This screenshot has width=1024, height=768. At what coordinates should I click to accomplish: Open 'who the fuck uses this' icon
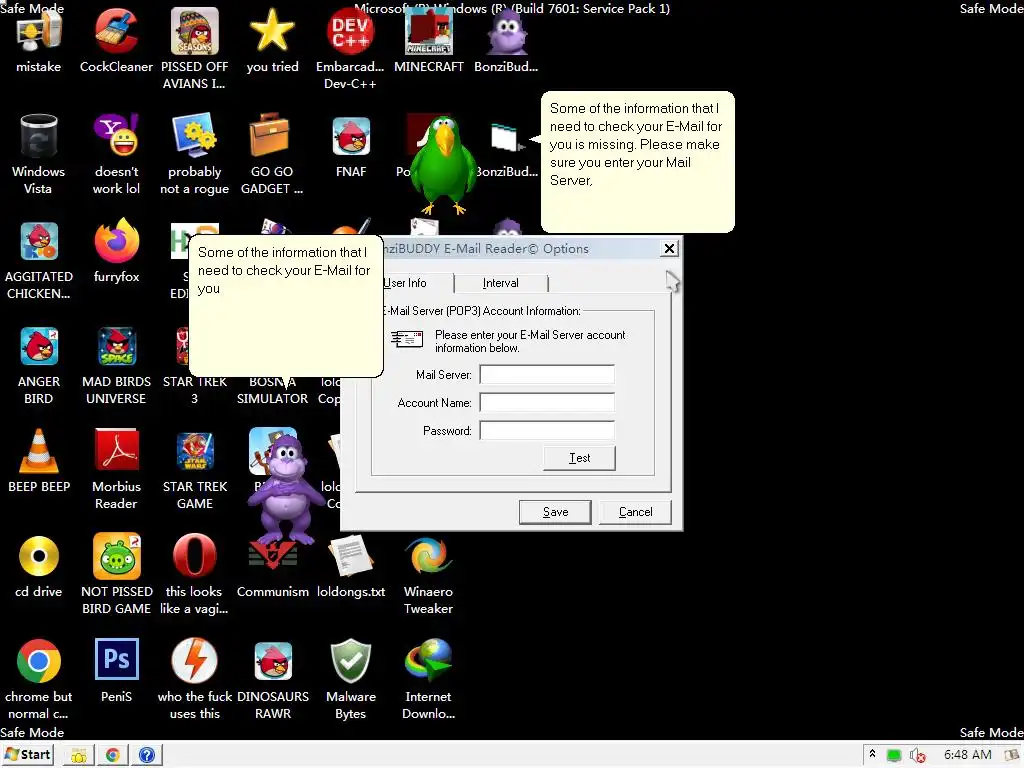194,661
